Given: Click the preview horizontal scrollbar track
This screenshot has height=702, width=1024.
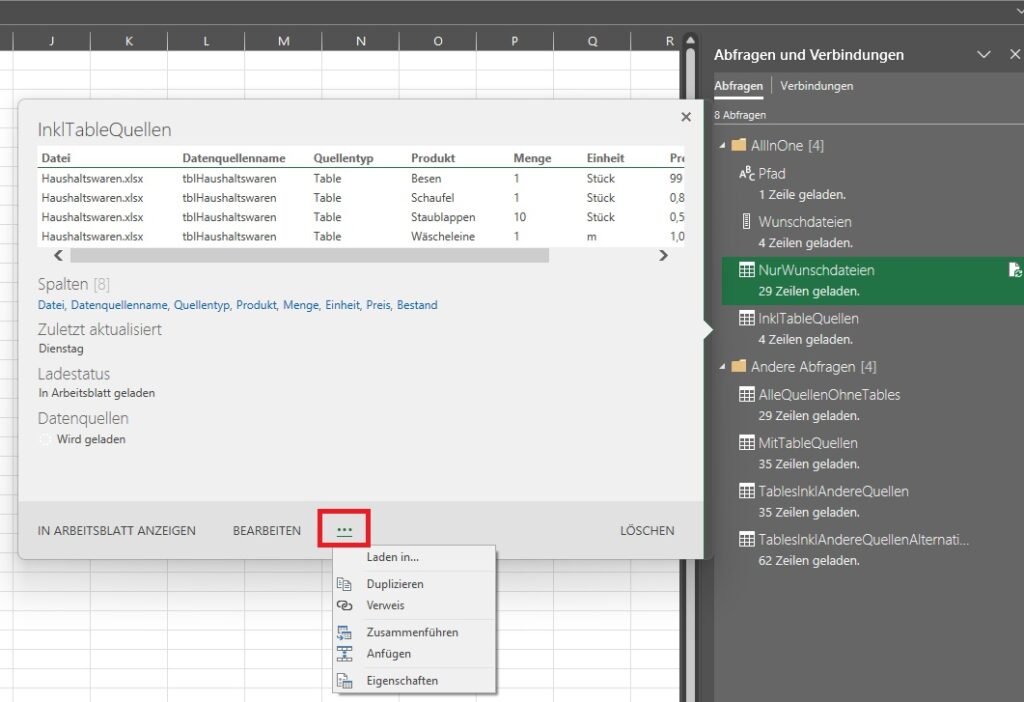Looking at the screenshot, I should point(310,255).
